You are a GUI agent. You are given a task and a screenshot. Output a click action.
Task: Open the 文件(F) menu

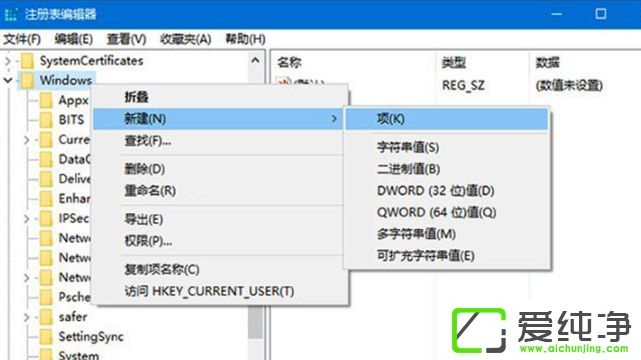pyautogui.click(x=22, y=39)
